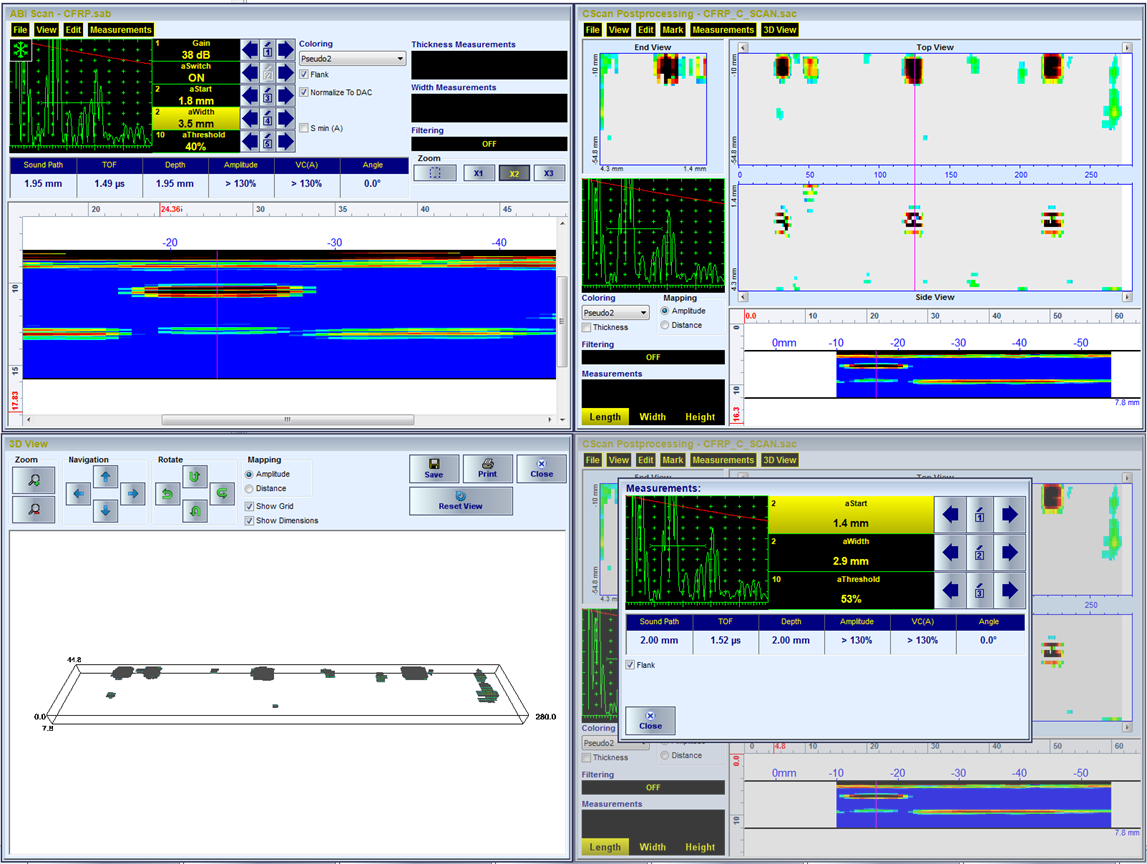Click Reset View button
This screenshot has width=1147, height=864.
(461, 501)
